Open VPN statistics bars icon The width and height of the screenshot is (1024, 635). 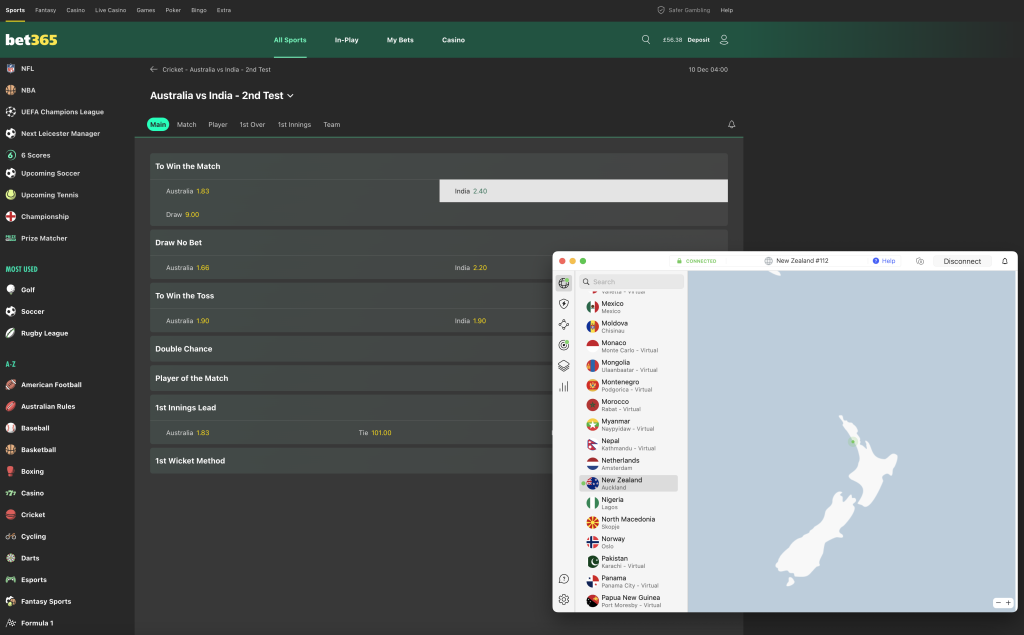tap(564, 387)
